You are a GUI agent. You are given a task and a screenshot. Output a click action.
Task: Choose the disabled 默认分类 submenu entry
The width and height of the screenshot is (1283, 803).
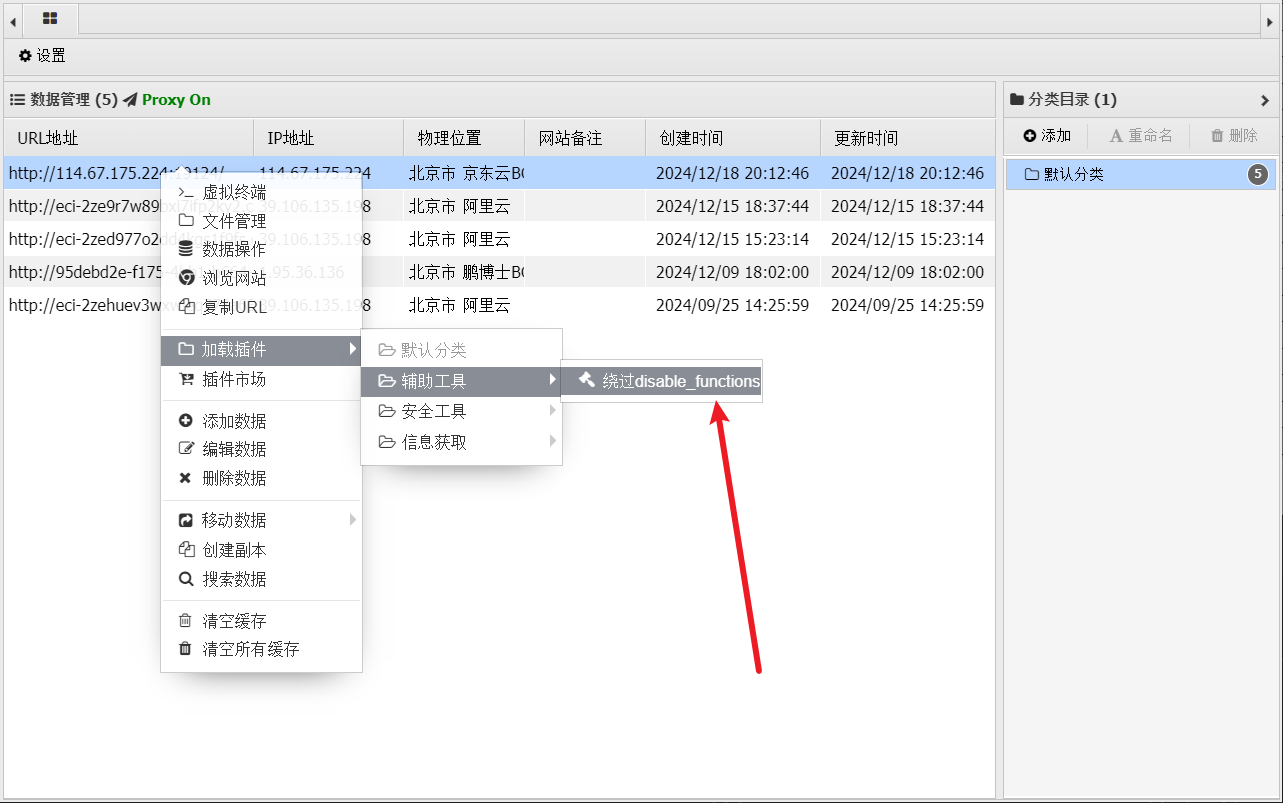[x=461, y=350]
